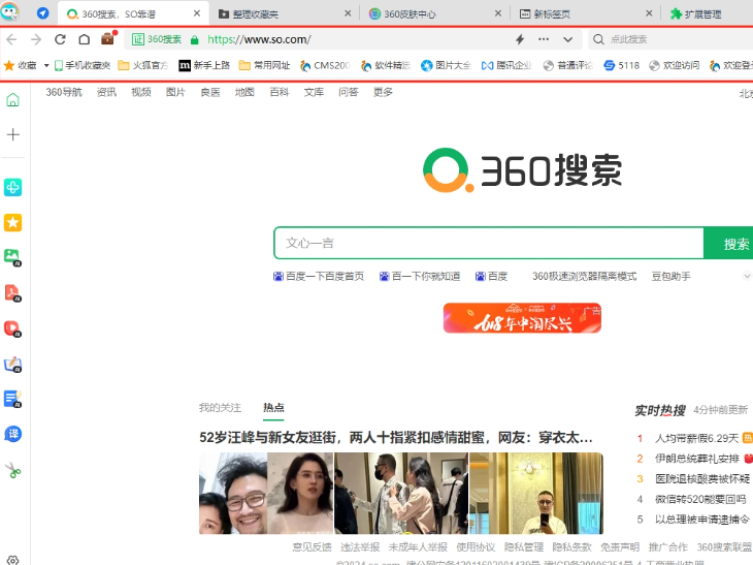Open the 52岁汪峰 news headline
This screenshot has height=565, width=753.
pos(396,438)
